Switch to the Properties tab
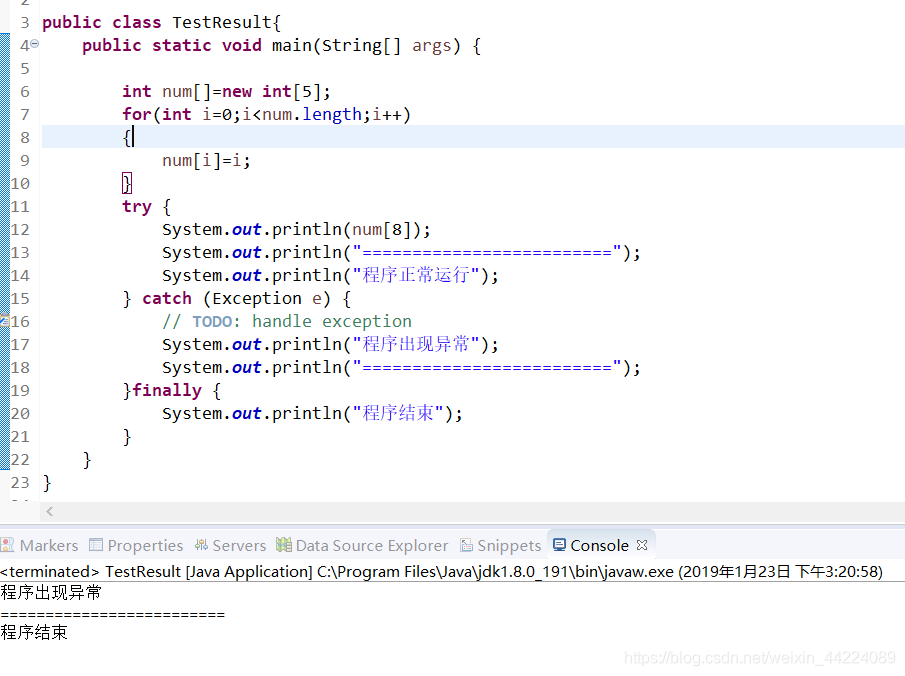The image size is (905, 676). (136, 546)
